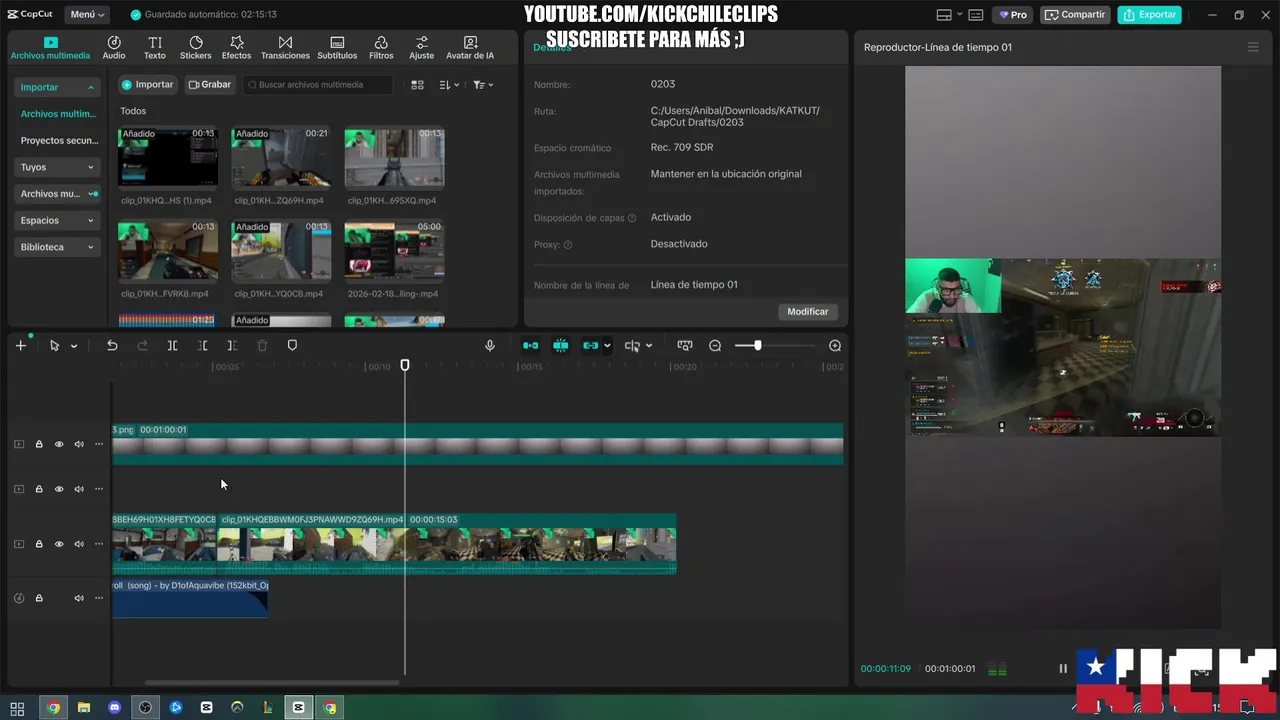Screen dimensions: 1280x720
Task: Click the timeline zoom slider handle
Action: click(x=758, y=346)
